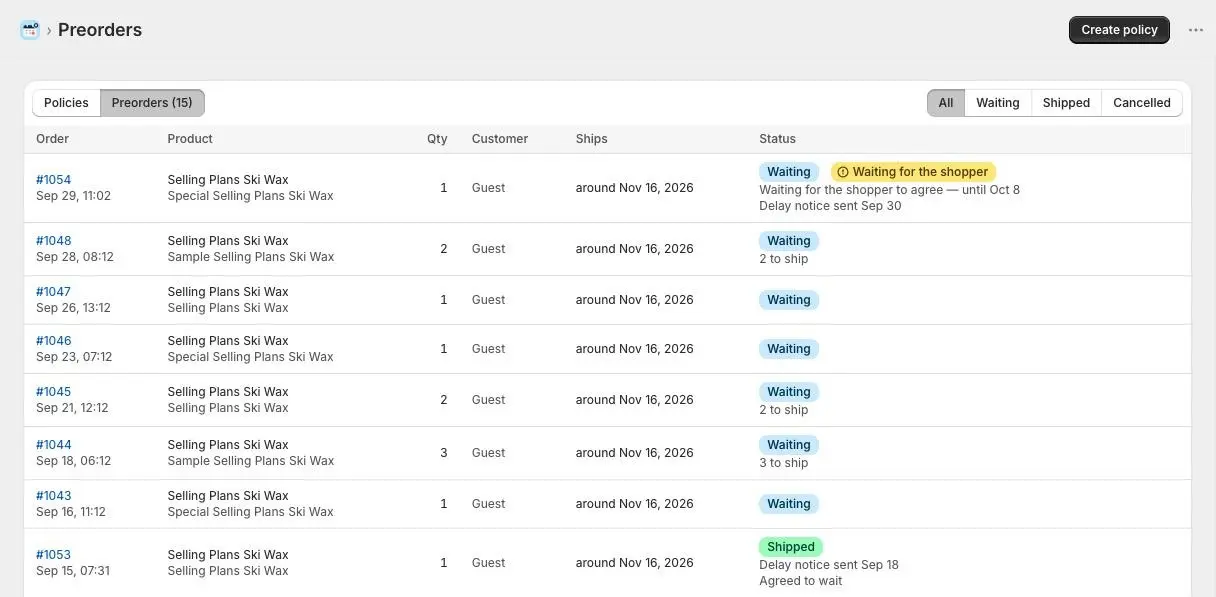
Task: Filter by All preorders
Action: [x=946, y=103]
